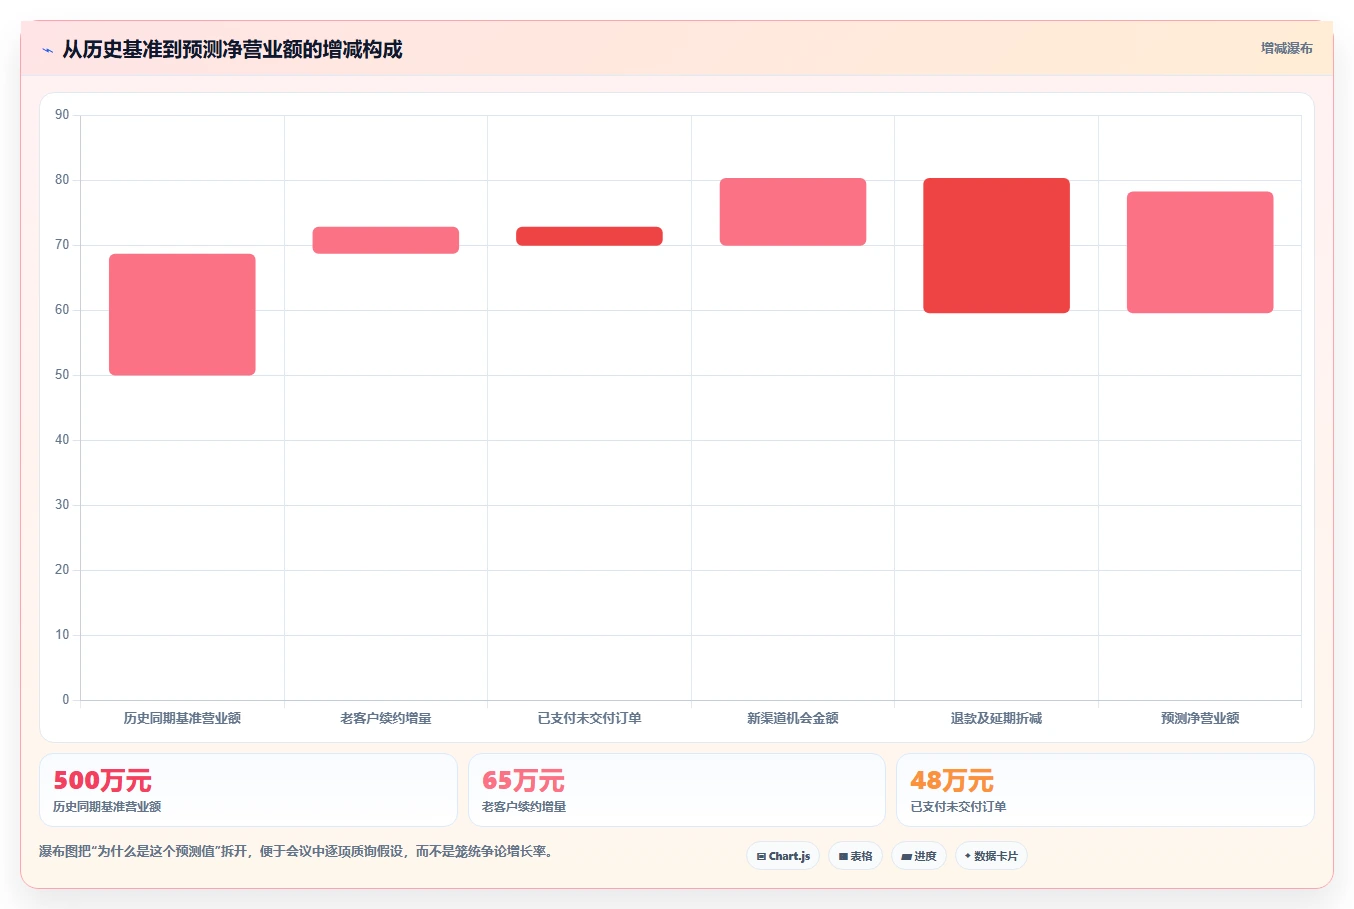
Task: Click the 表格 tag chip
Action: point(855,856)
